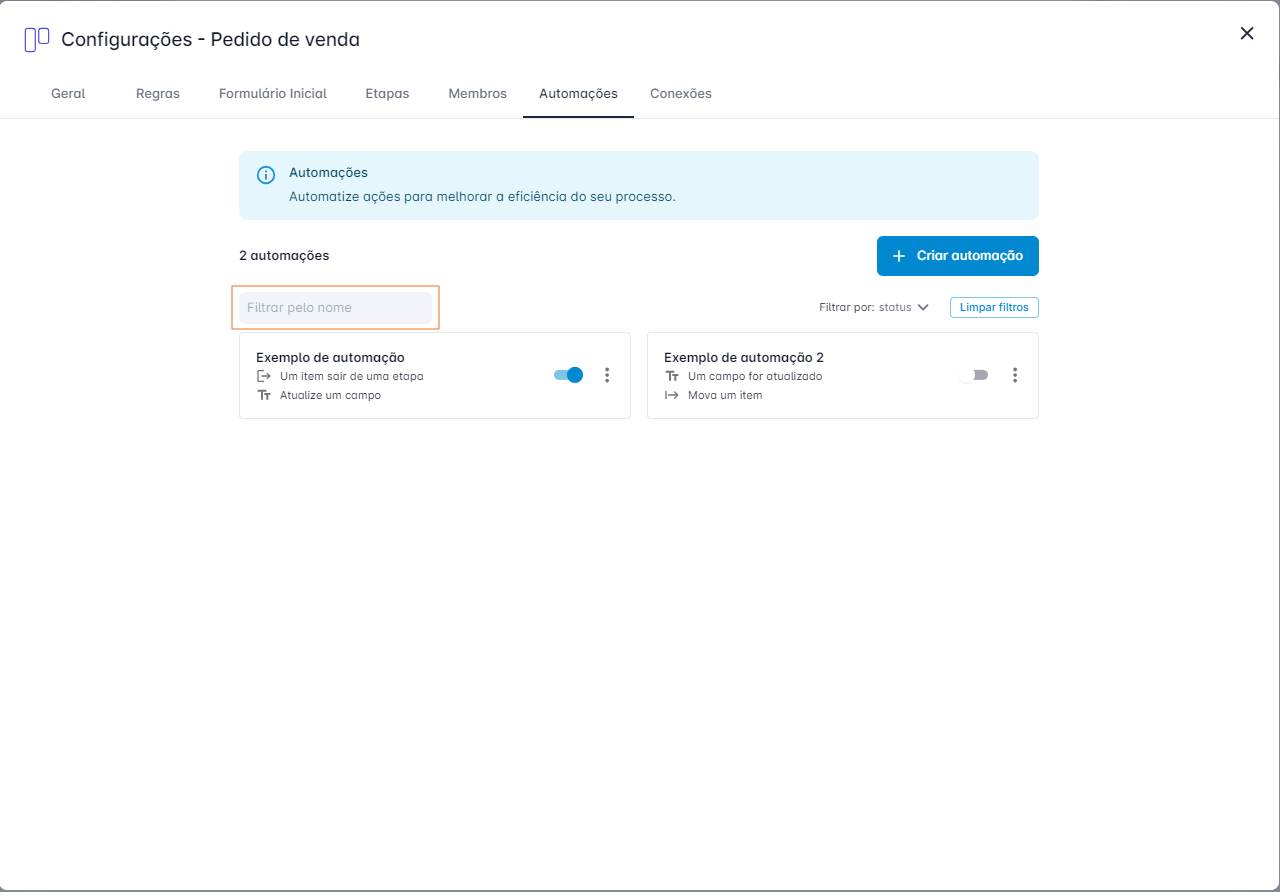Click the '2 automações' count label
Screen dimensions: 1280x892
[x=284, y=255]
